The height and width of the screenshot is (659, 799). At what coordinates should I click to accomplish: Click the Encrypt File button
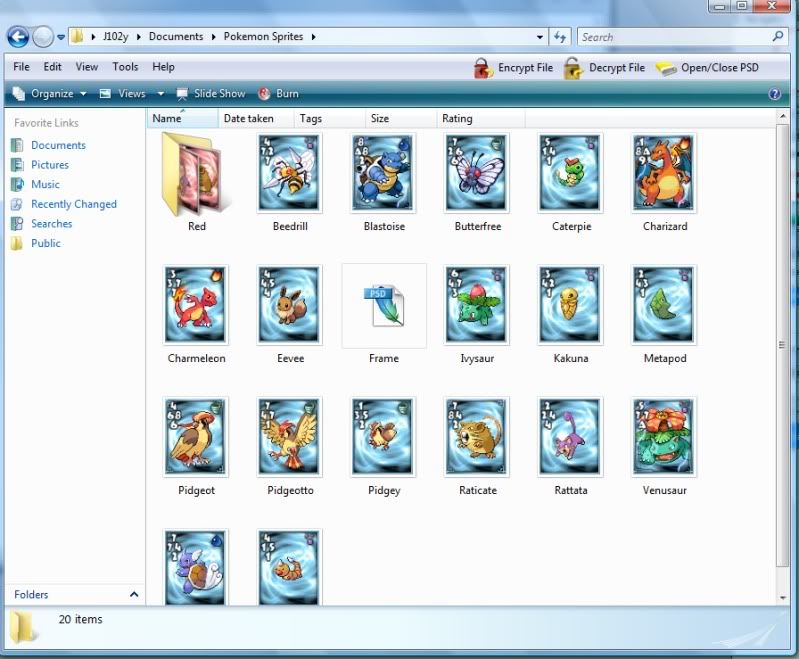point(513,68)
